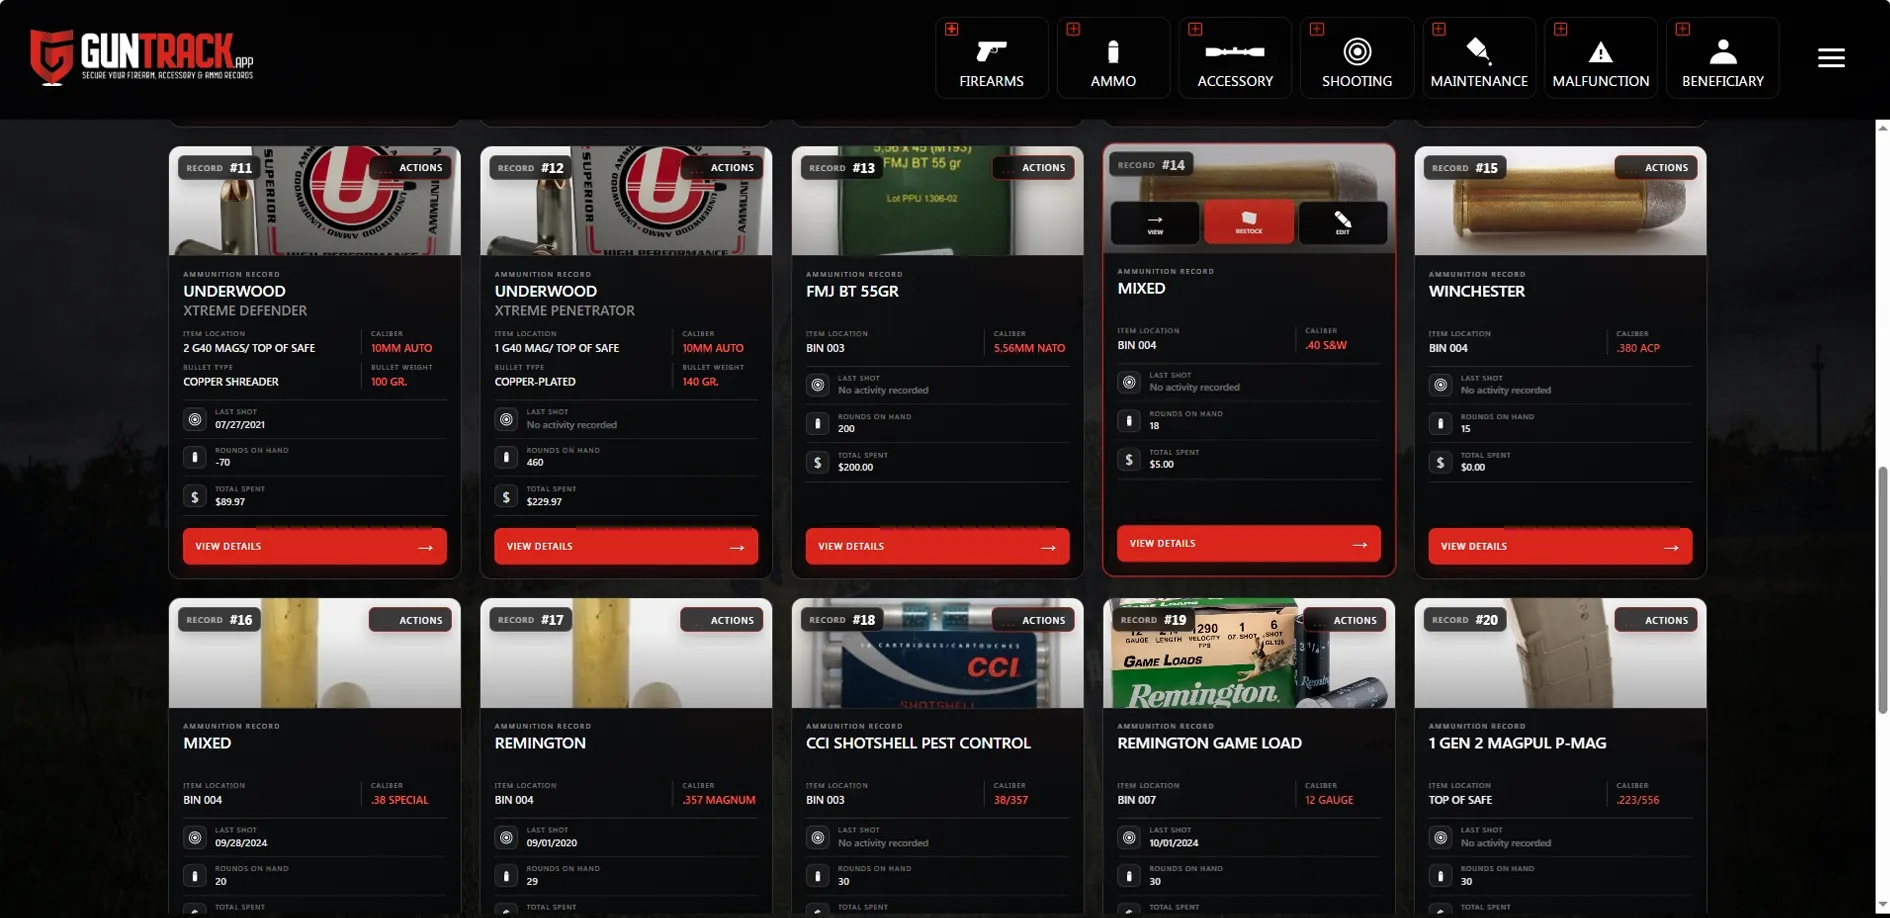Switch to the Shooting section
The image size is (1890, 918).
[x=1357, y=58]
